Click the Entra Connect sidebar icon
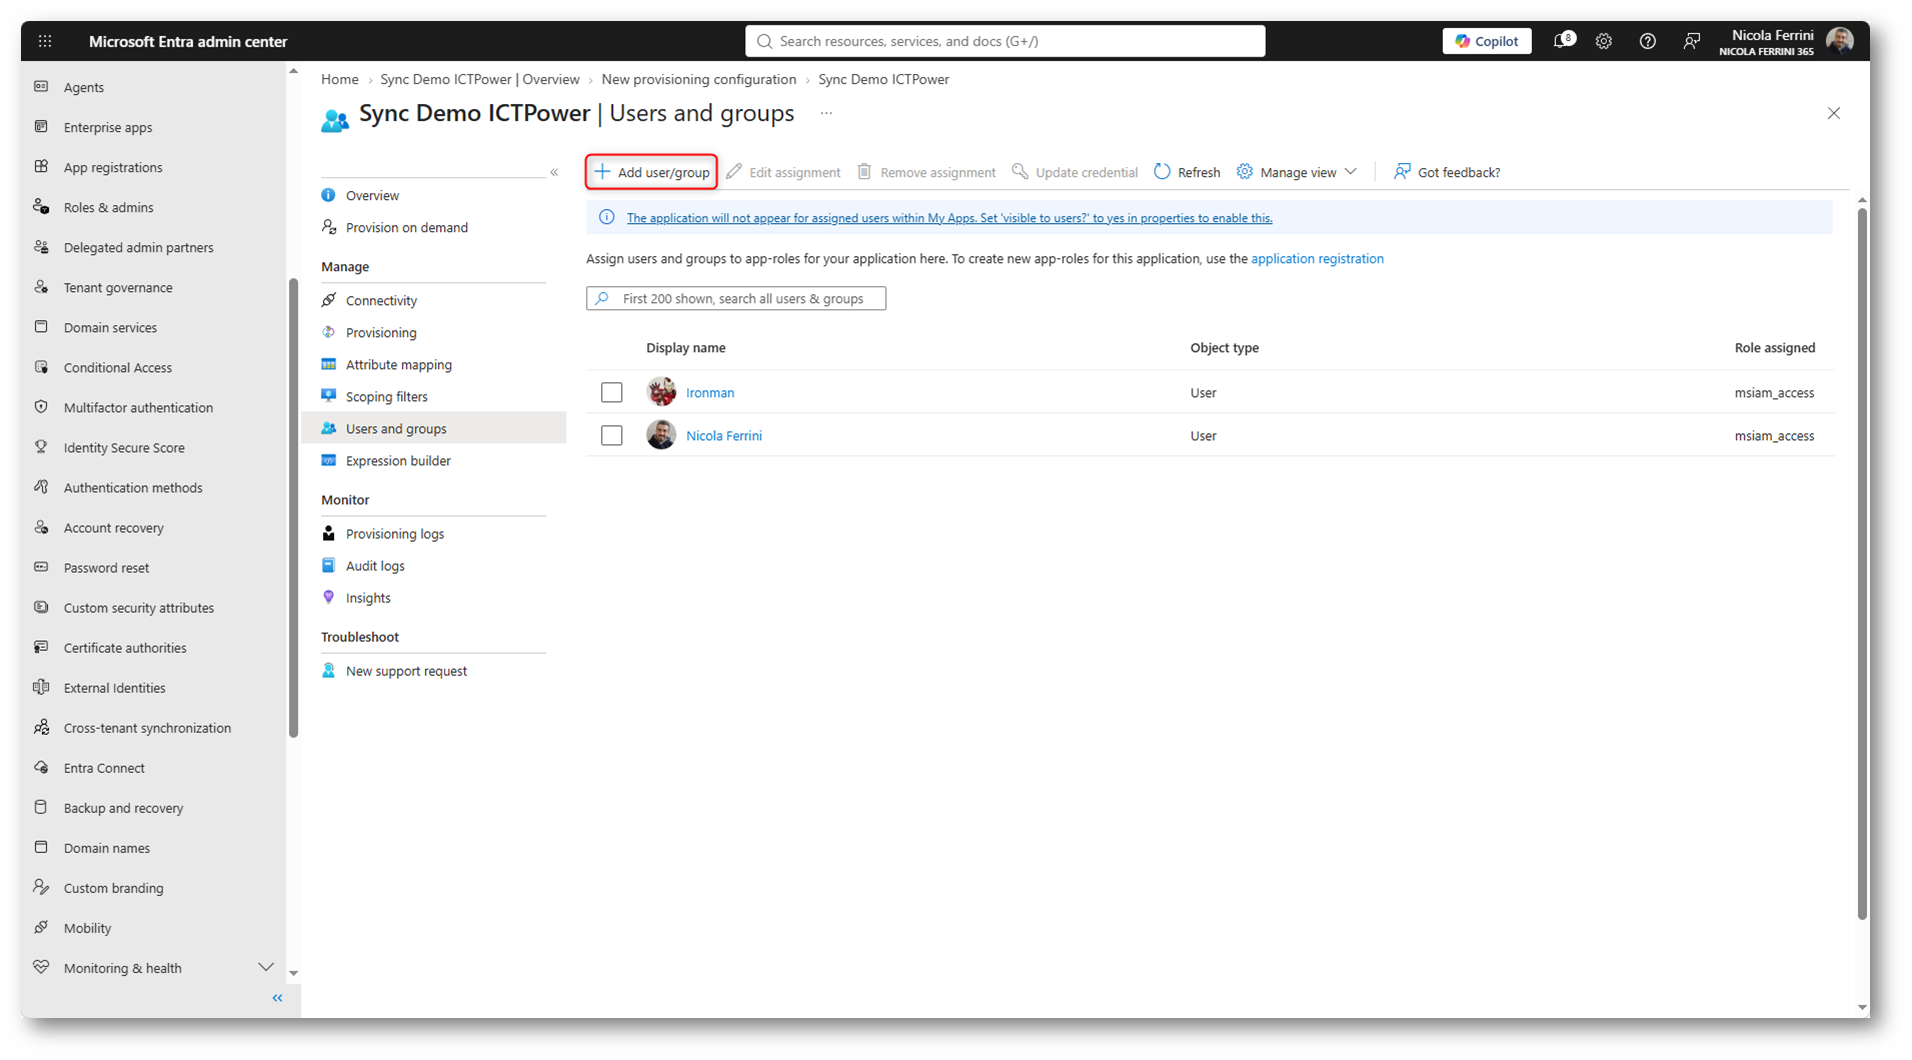Screen dimensions: 1912x1060 [41, 767]
